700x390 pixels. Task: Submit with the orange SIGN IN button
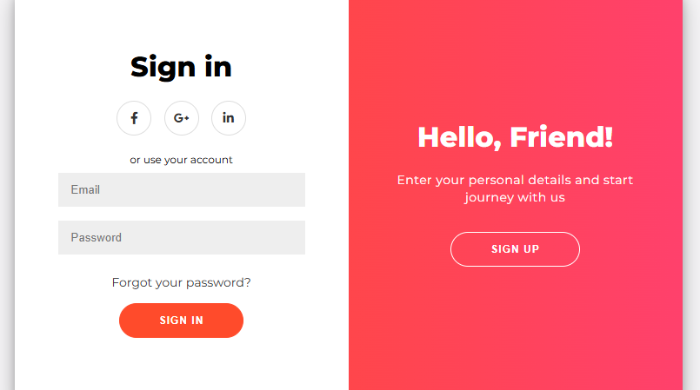[x=181, y=320]
